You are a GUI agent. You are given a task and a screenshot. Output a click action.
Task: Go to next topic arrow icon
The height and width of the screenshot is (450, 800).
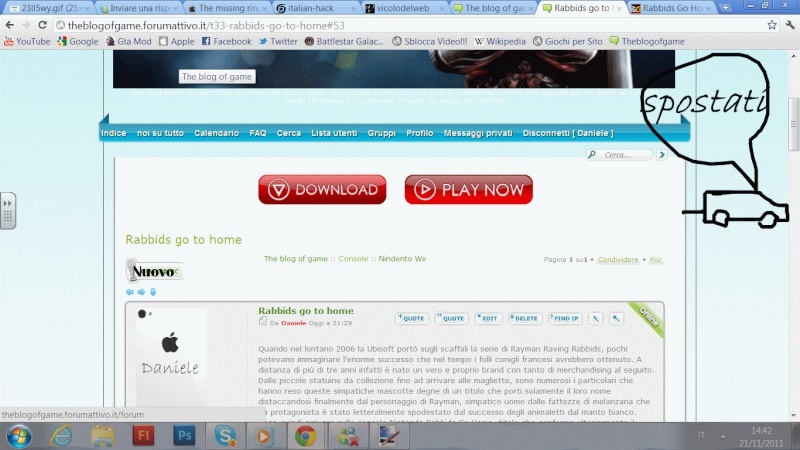(141, 292)
